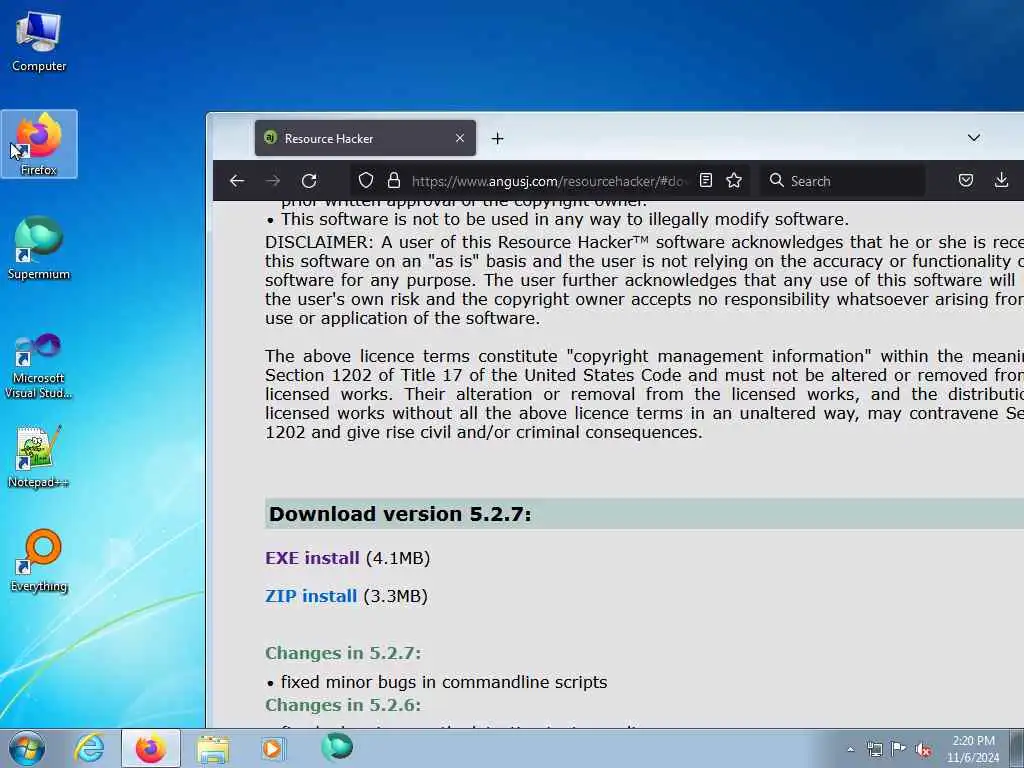Screen dimensions: 1024x768
Task: Show hidden system tray icons arrow
Action: pyautogui.click(x=850, y=750)
